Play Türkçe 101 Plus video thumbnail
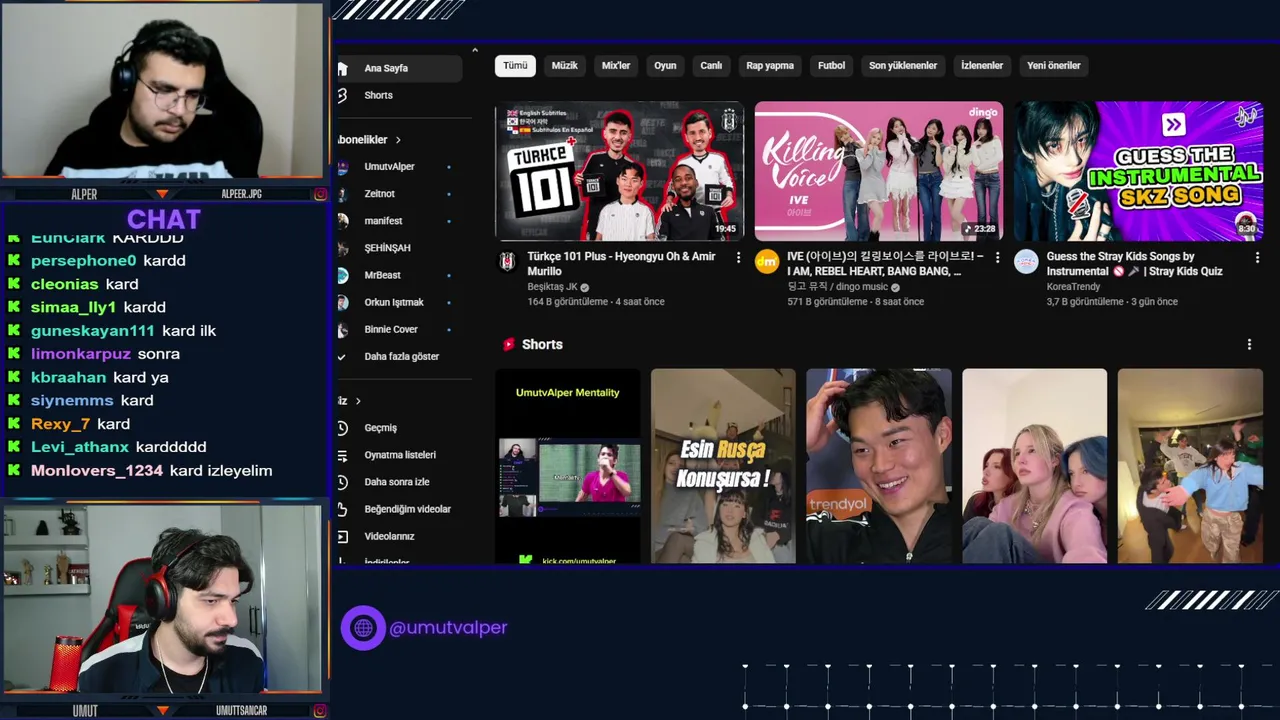Image resolution: width=1280 pixels, height=720 pixels. (619, 171)
